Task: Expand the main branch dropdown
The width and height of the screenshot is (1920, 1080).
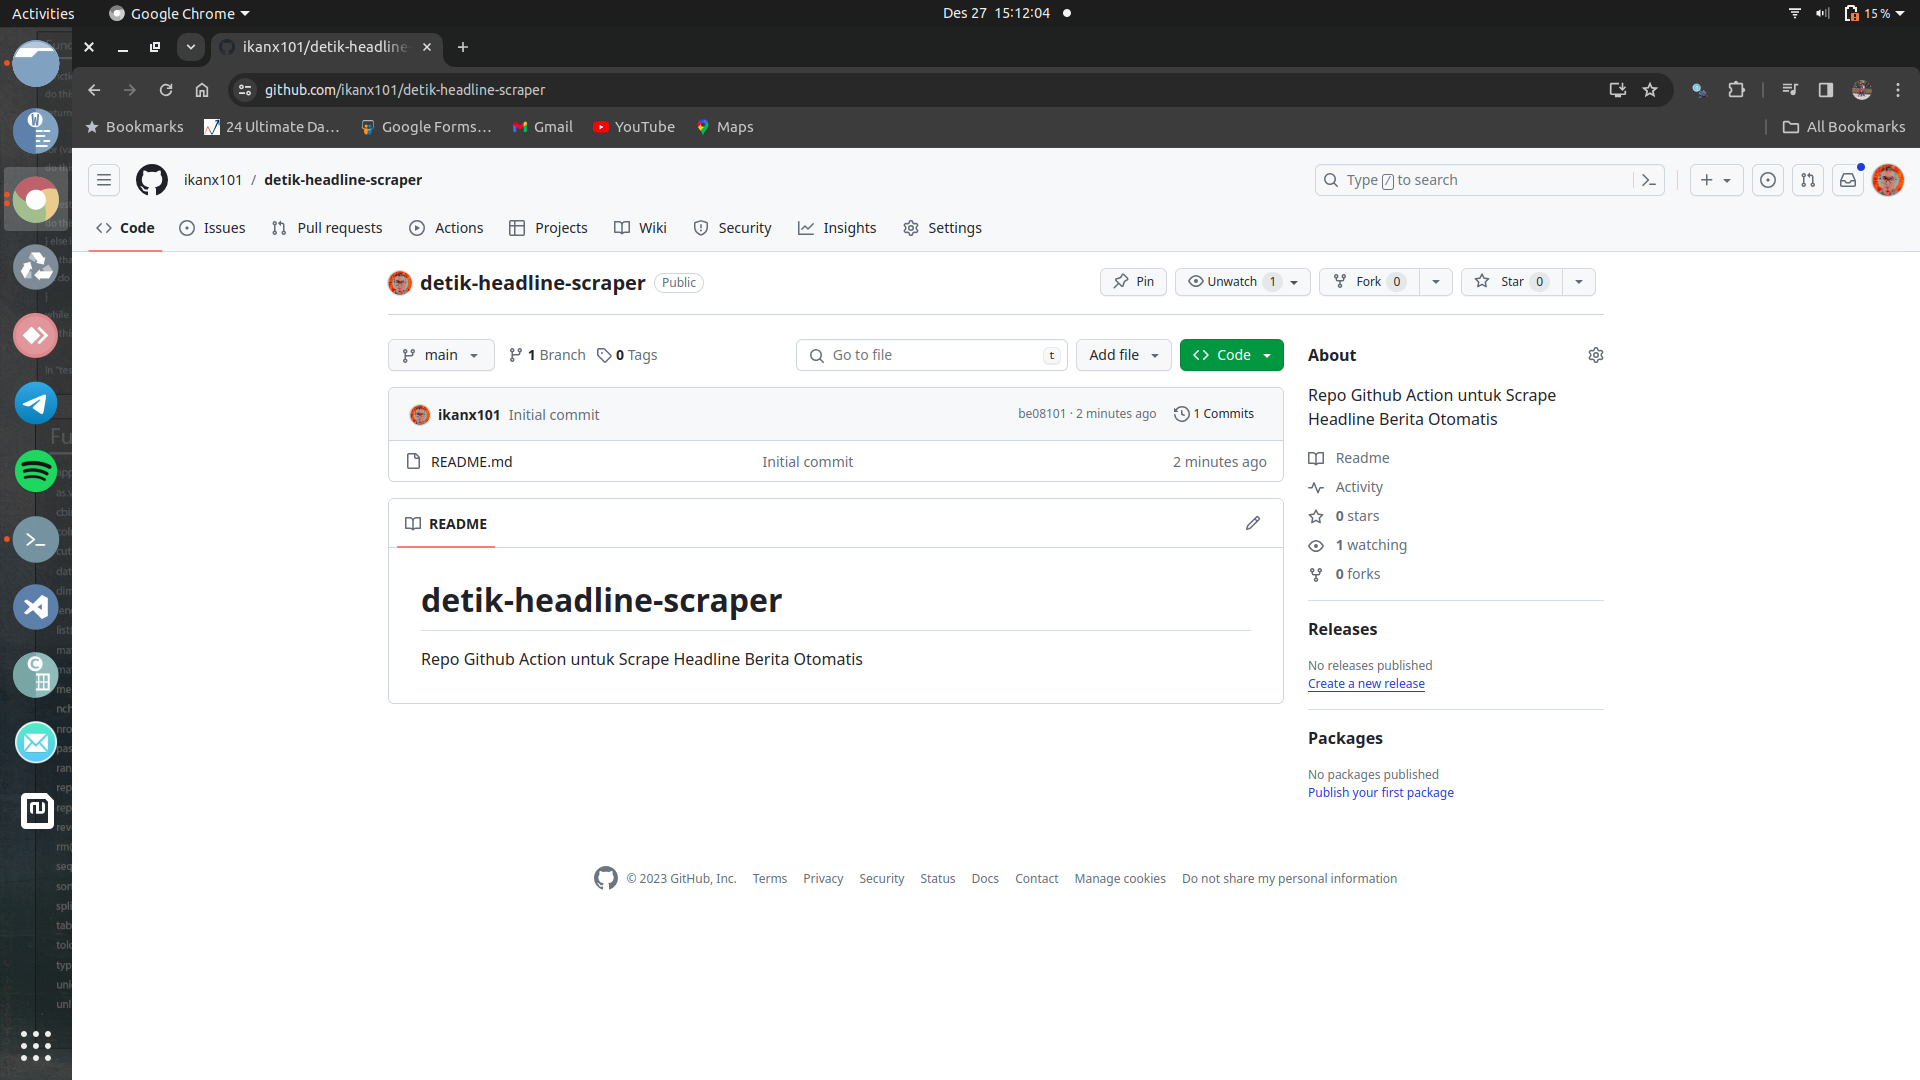Action: tap(441, 355)
